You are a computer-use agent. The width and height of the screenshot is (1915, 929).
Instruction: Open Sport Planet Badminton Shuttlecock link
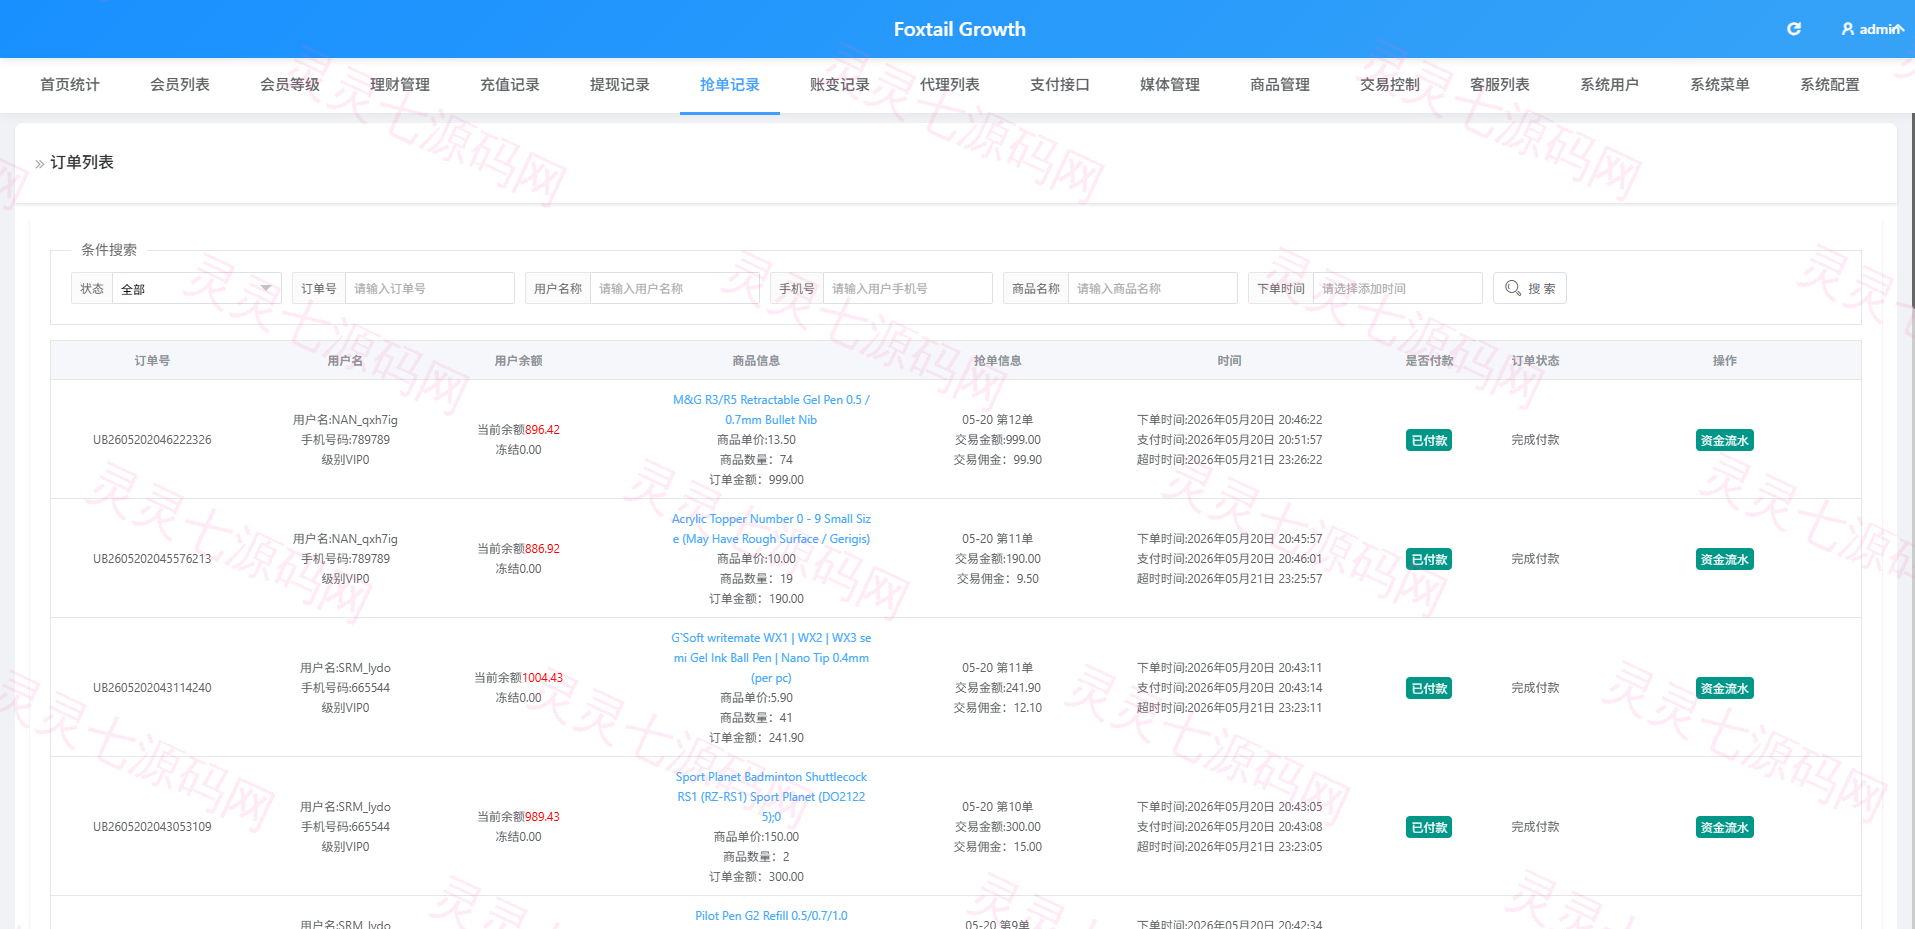[771, 797]
